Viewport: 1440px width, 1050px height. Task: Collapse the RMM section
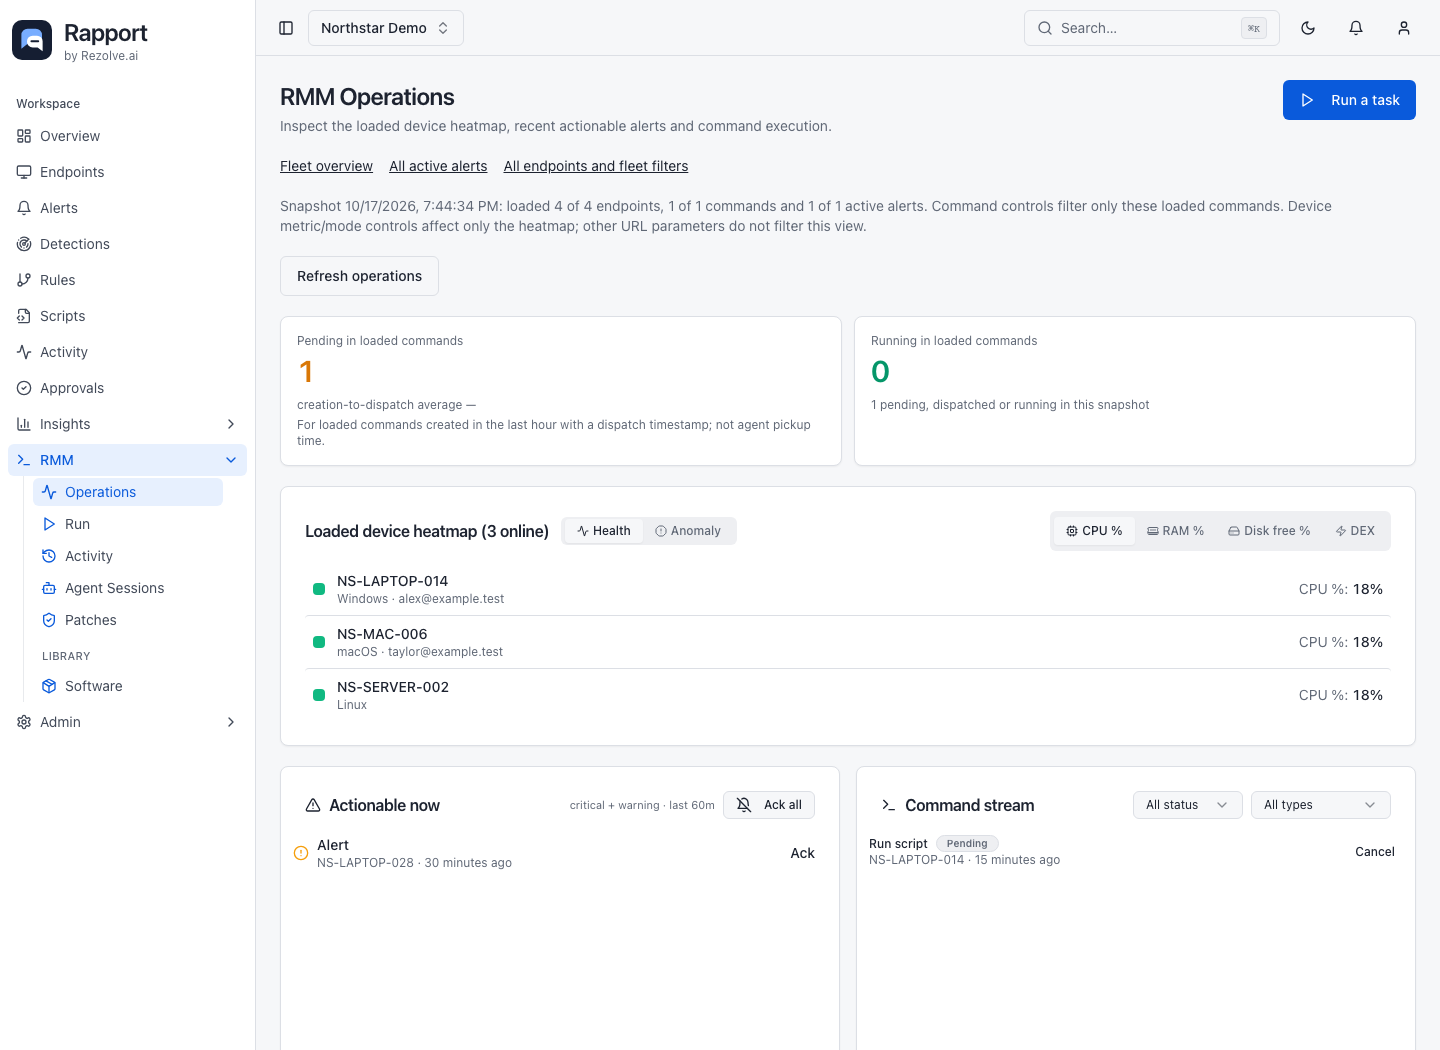coord(127,460)
